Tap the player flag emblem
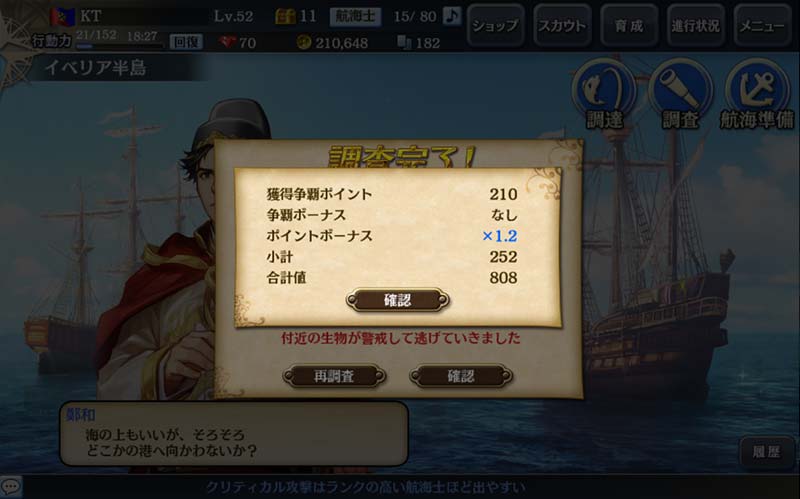This screenshot has width=800, height=499. point(63,16)
